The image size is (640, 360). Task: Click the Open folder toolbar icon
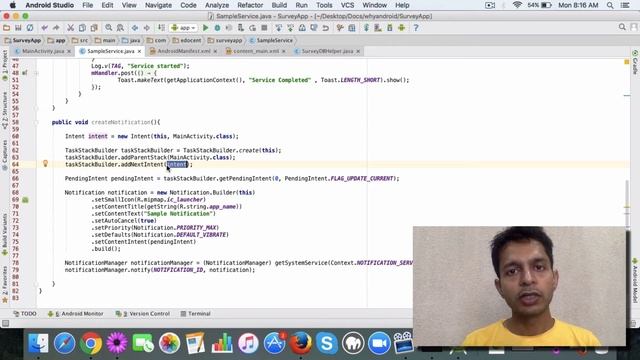click(7, 28)
